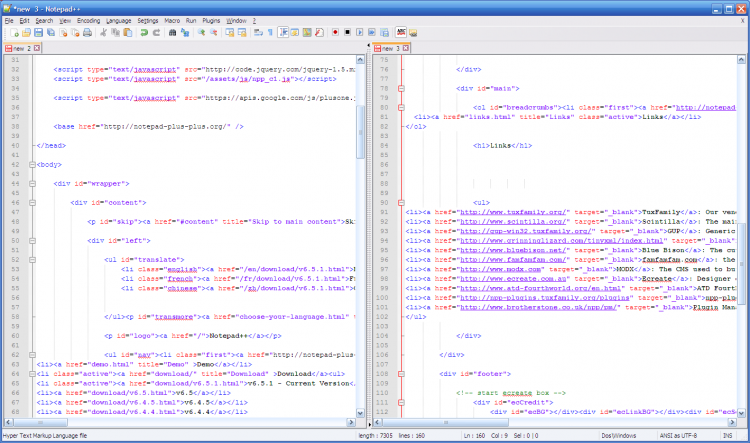Collapse the div main fold on line 78
The width and height of the screenshot is (750, 443).
click(400, 88)
